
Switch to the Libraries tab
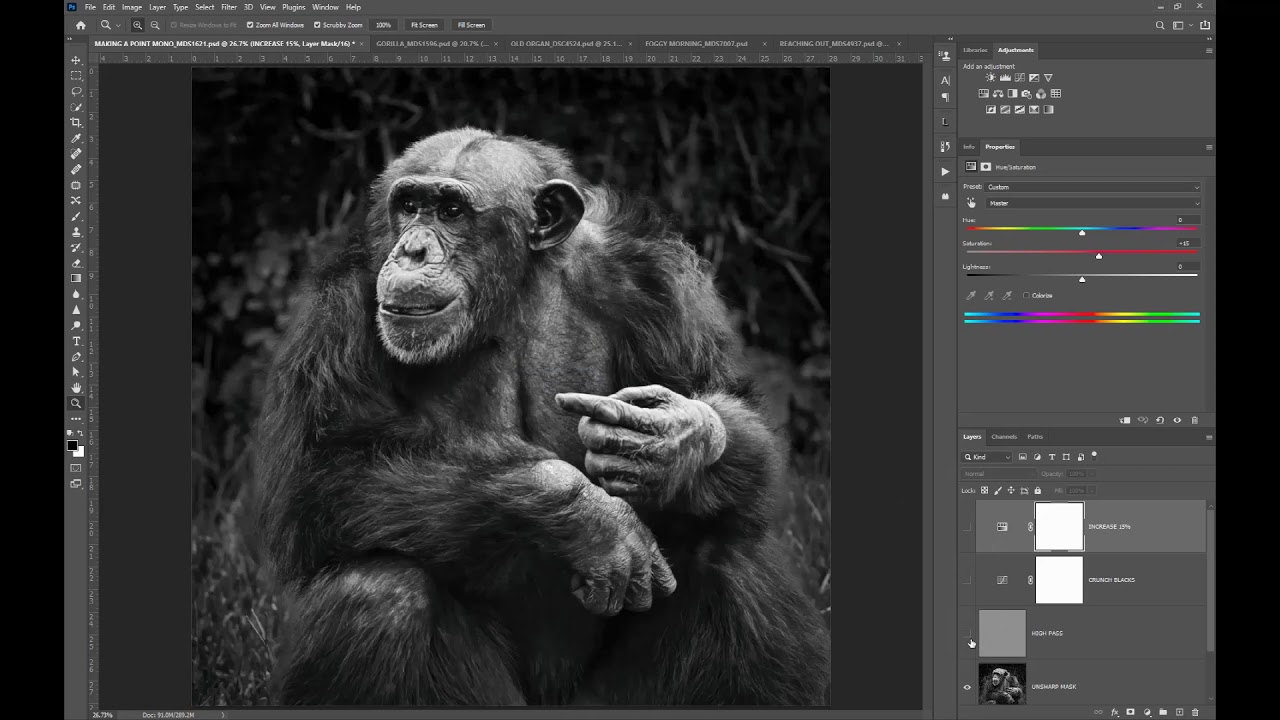point(975,50)
